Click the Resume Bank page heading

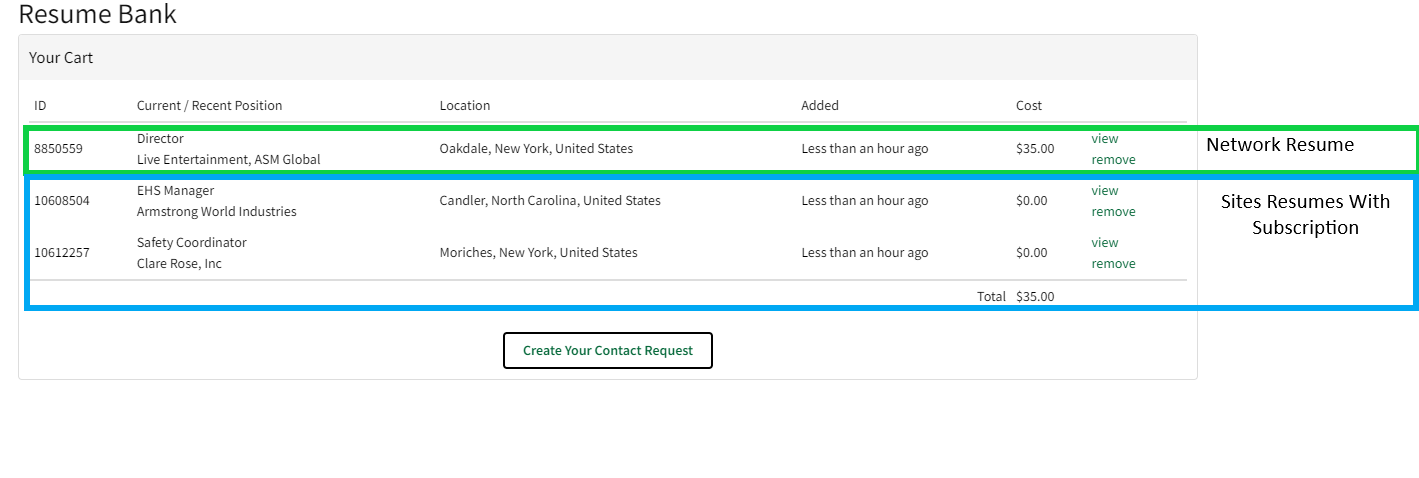pos(97,14)
